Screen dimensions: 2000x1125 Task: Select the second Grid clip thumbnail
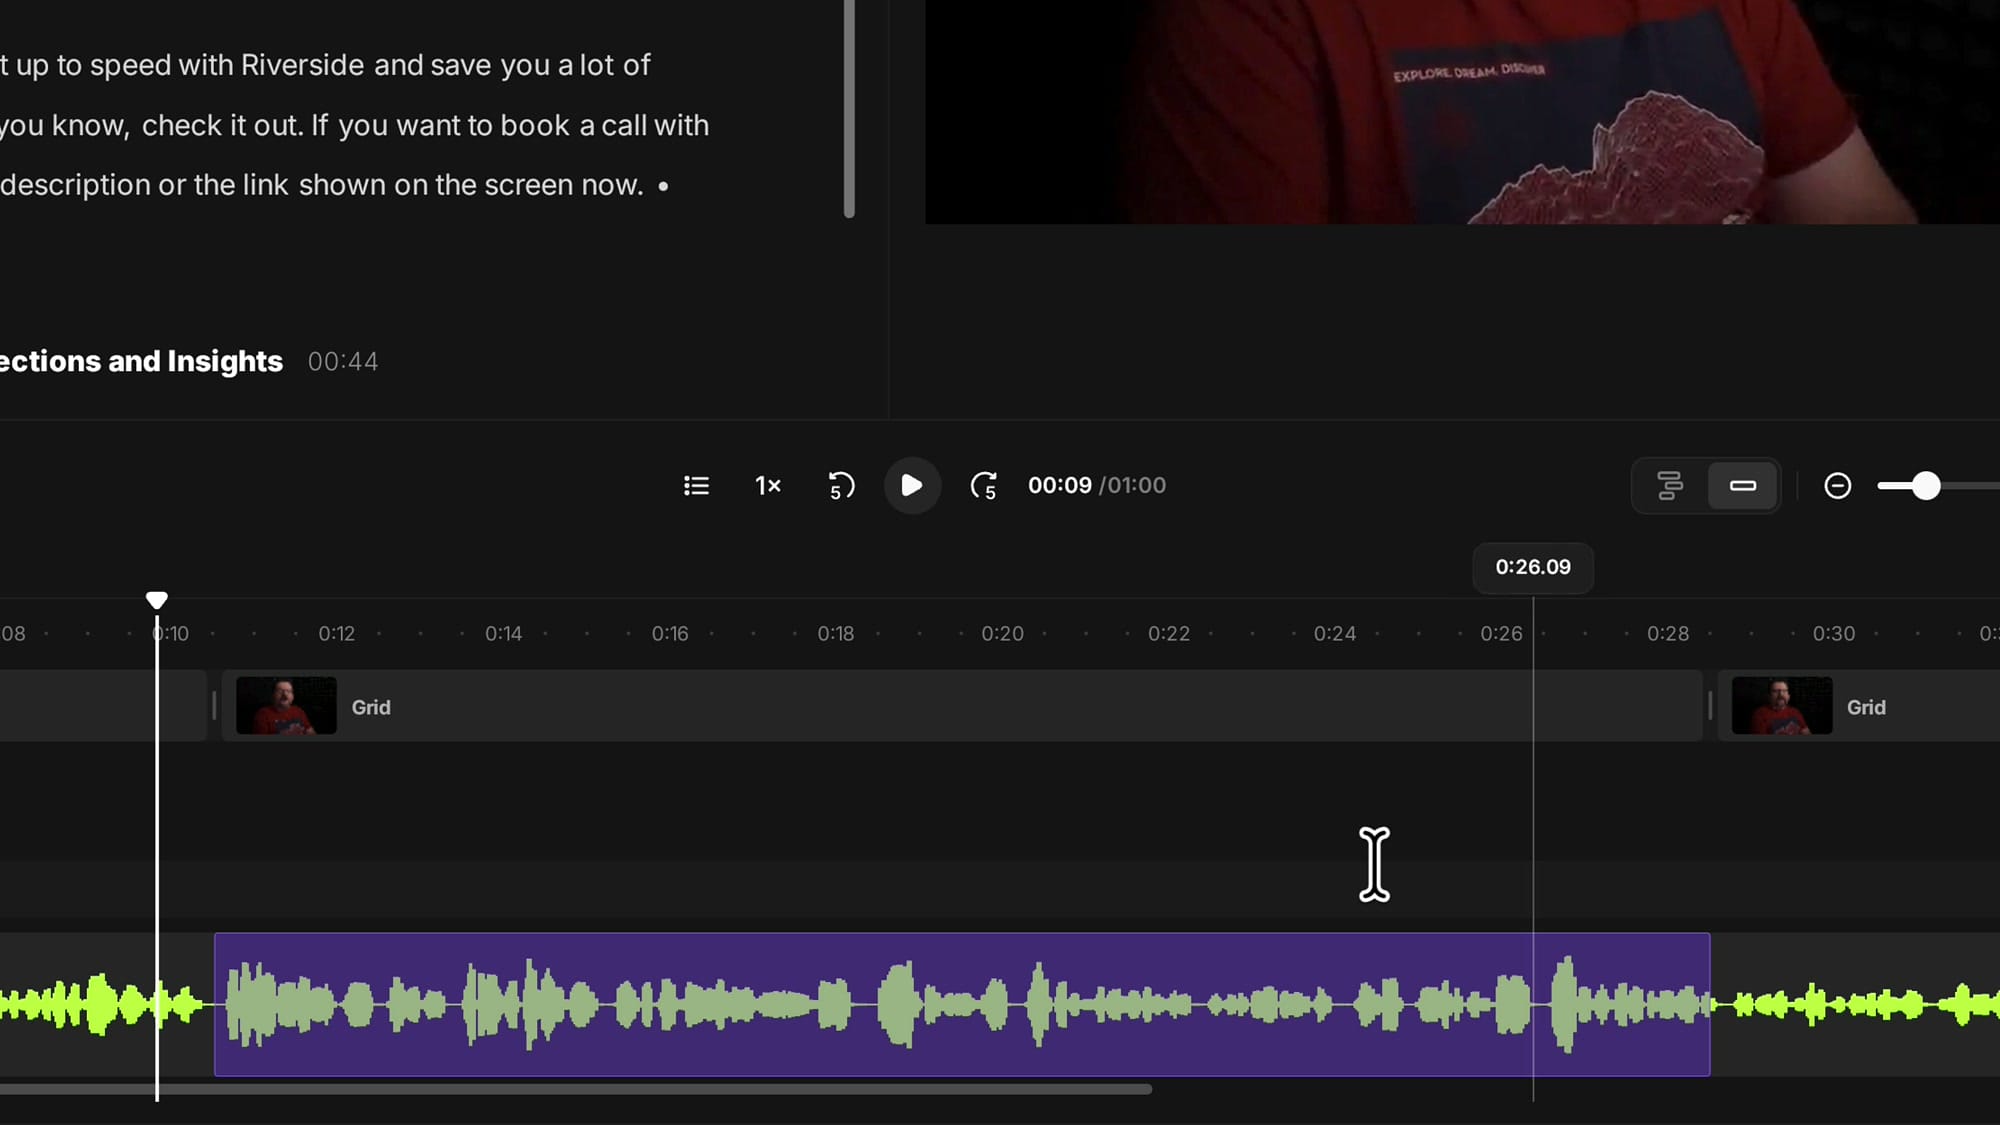tap(1782, 706)
